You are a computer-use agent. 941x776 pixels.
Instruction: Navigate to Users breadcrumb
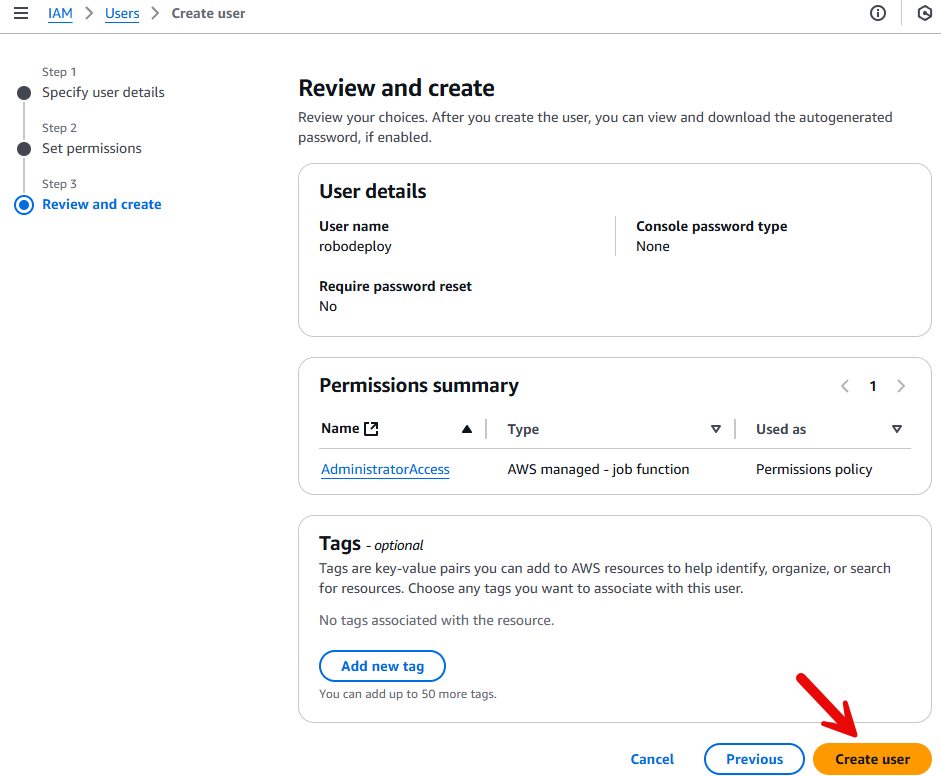(x=122, y=14)
